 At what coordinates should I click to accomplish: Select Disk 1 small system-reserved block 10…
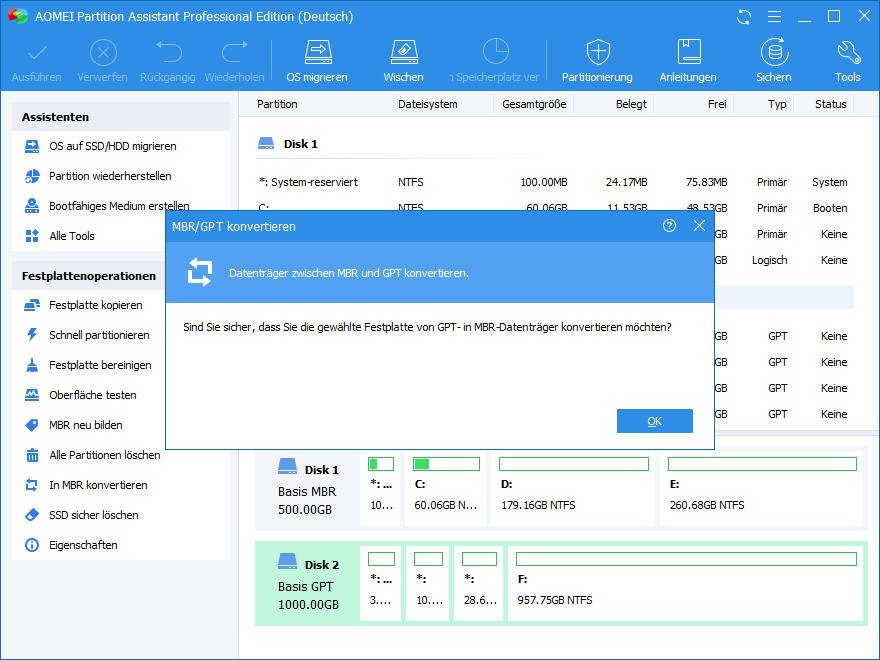pyautogui.click(x=381, y=489)
